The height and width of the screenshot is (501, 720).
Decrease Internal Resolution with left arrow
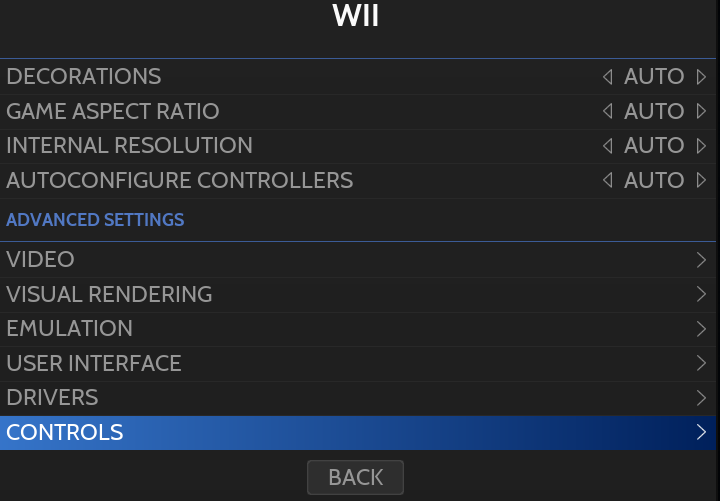point(607,146)
